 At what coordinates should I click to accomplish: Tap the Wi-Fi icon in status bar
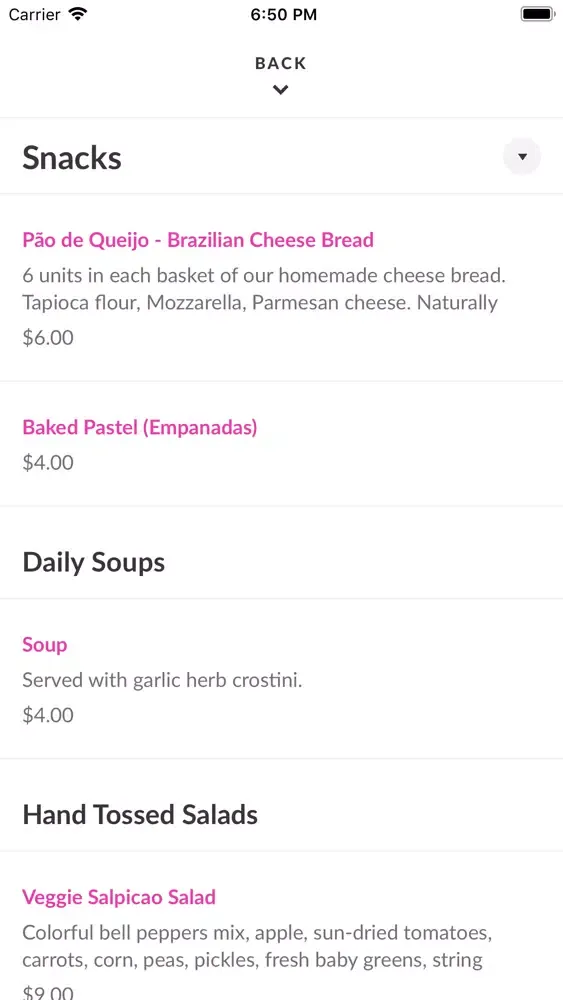pos(77,14)
